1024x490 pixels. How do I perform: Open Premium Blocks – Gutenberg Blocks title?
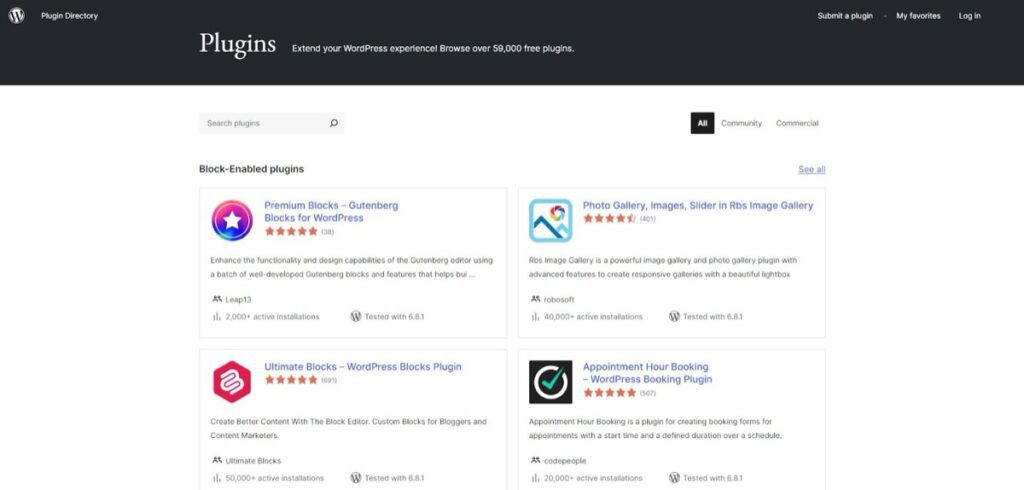click(331, 211)
